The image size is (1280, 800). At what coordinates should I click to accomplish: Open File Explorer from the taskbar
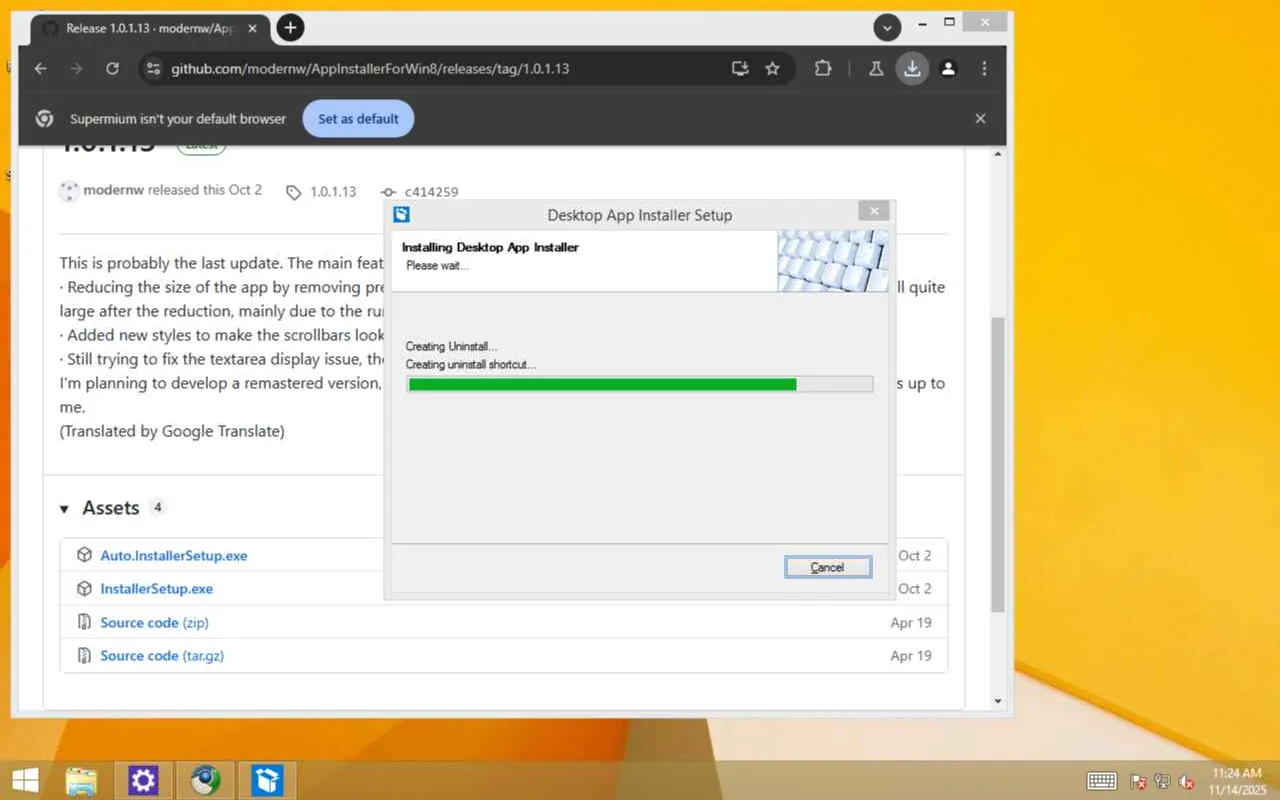click(x=81, y=780)
